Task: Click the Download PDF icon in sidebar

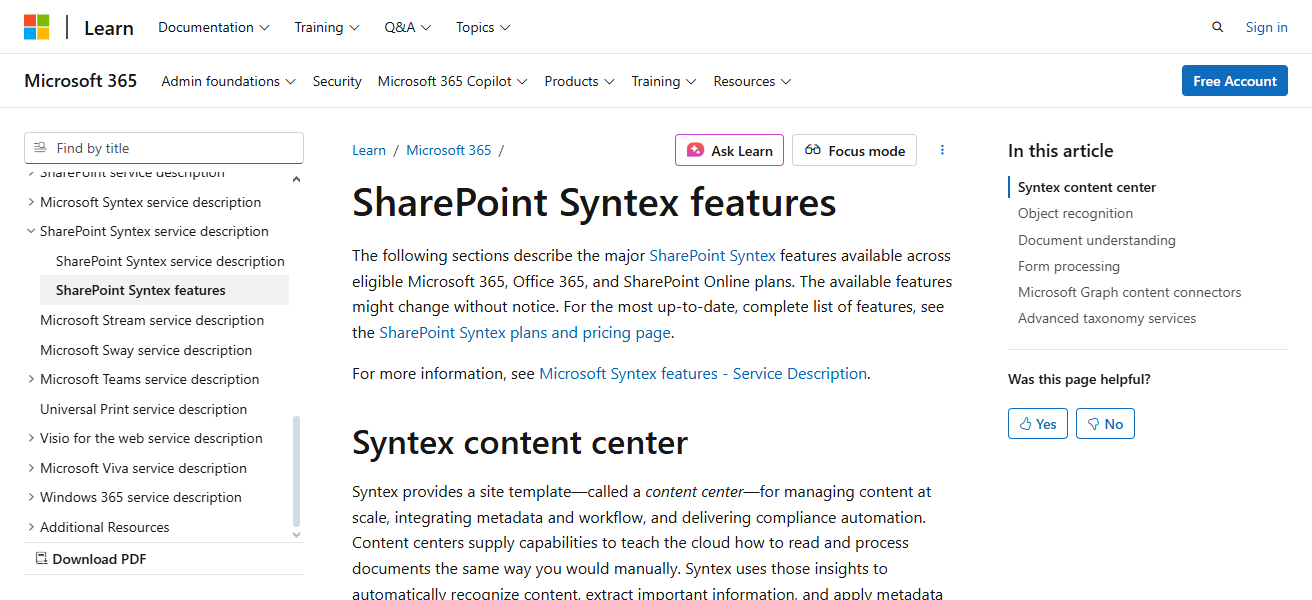Action: coord(42,558)
